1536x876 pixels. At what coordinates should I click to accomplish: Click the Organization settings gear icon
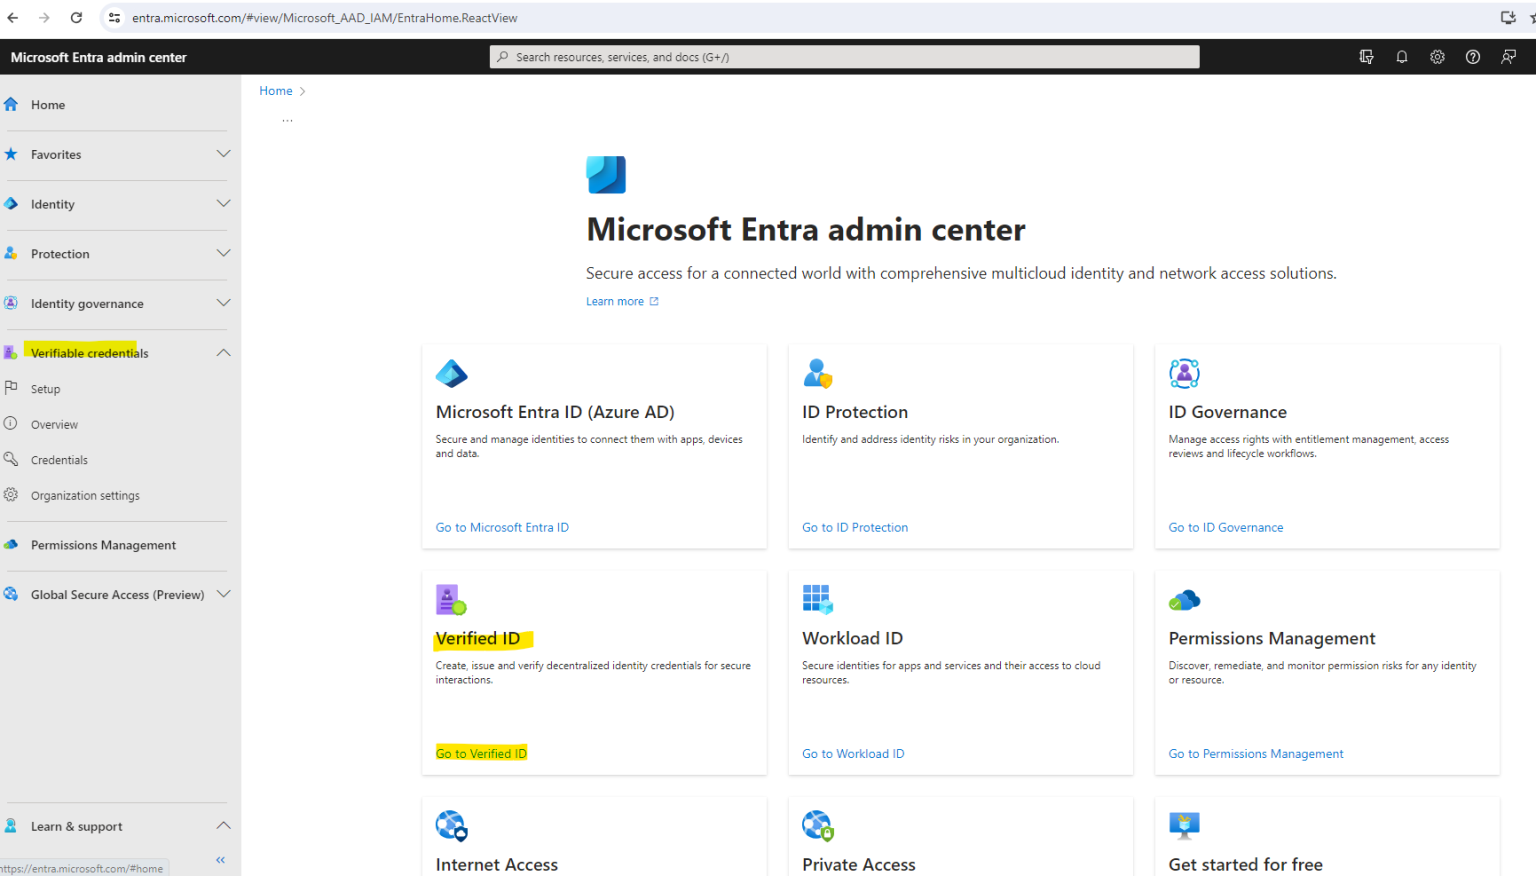(x=11, y=495)
